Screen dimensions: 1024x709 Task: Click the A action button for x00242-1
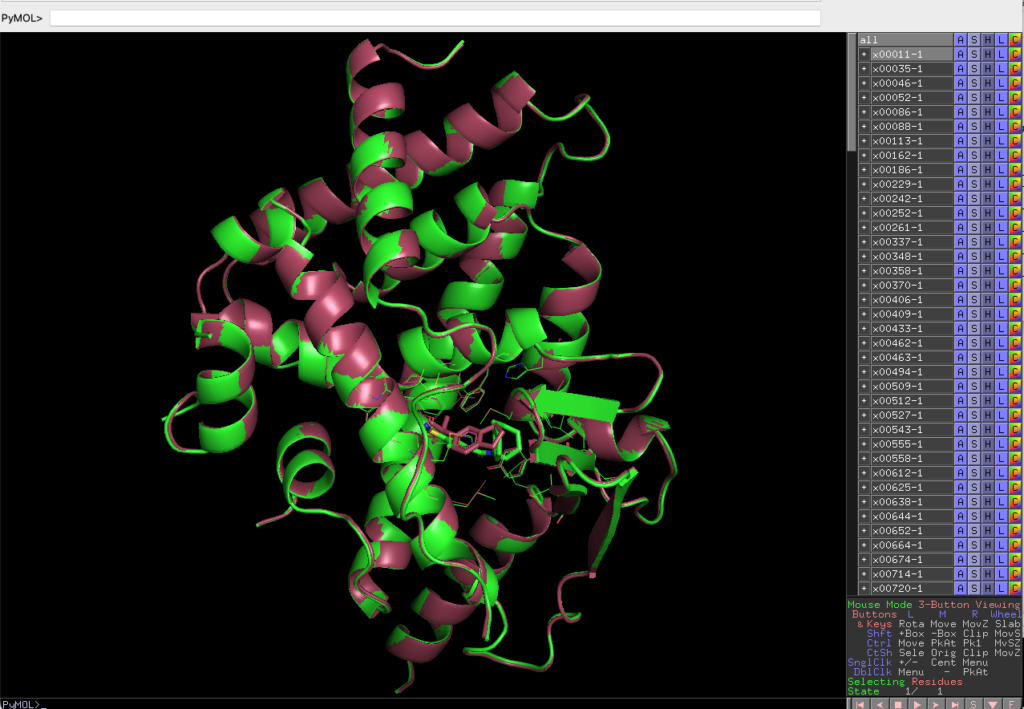pos(960,198)
